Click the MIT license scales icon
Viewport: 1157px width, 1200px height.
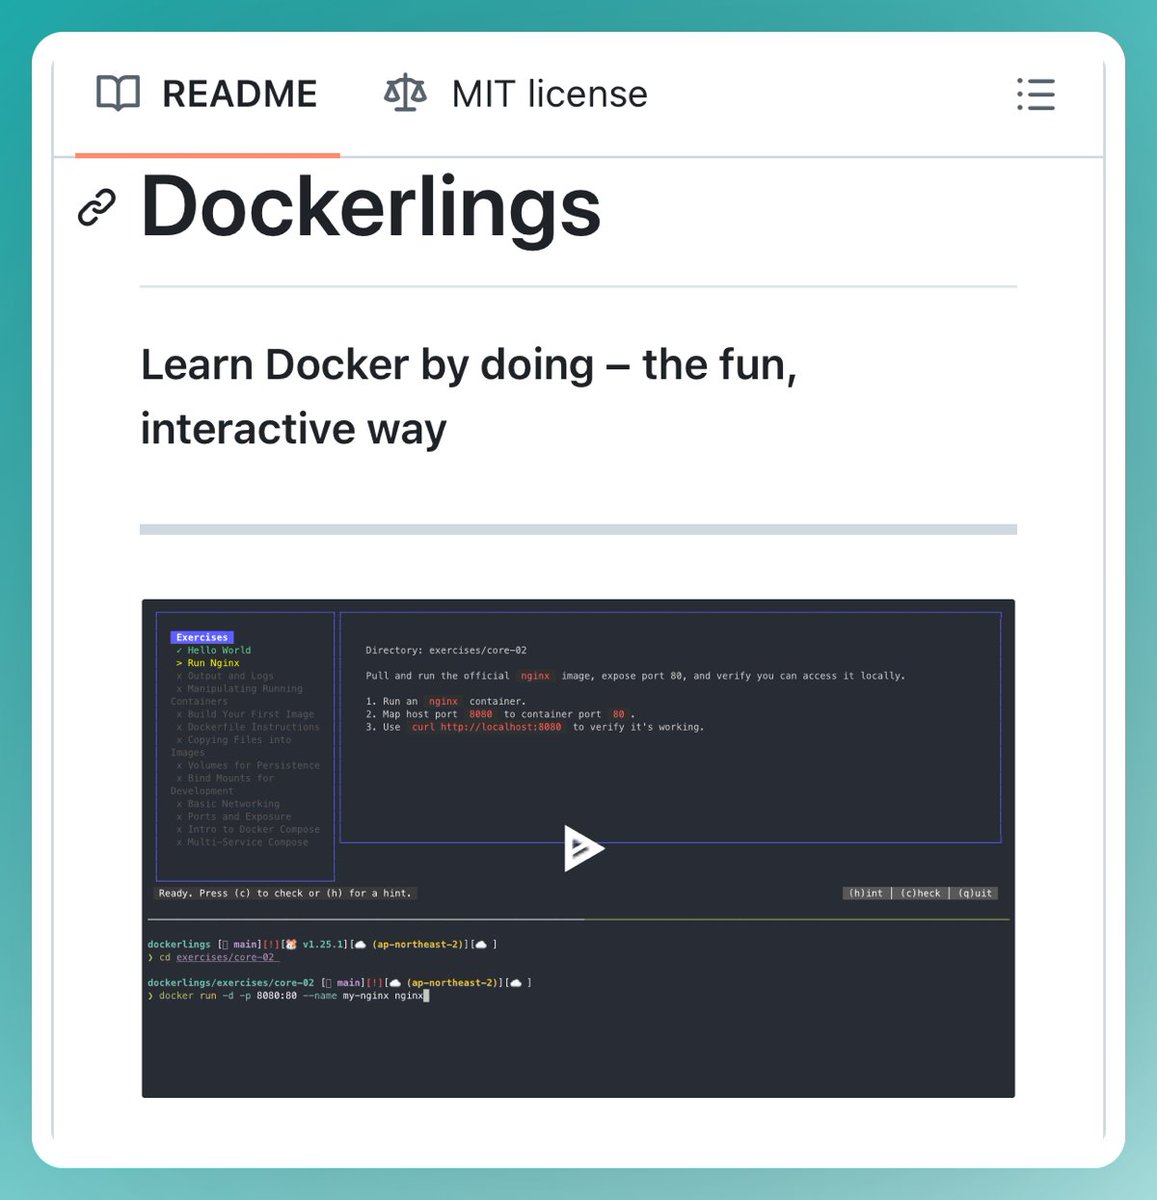pyautogui.click(x=405, y=93)
